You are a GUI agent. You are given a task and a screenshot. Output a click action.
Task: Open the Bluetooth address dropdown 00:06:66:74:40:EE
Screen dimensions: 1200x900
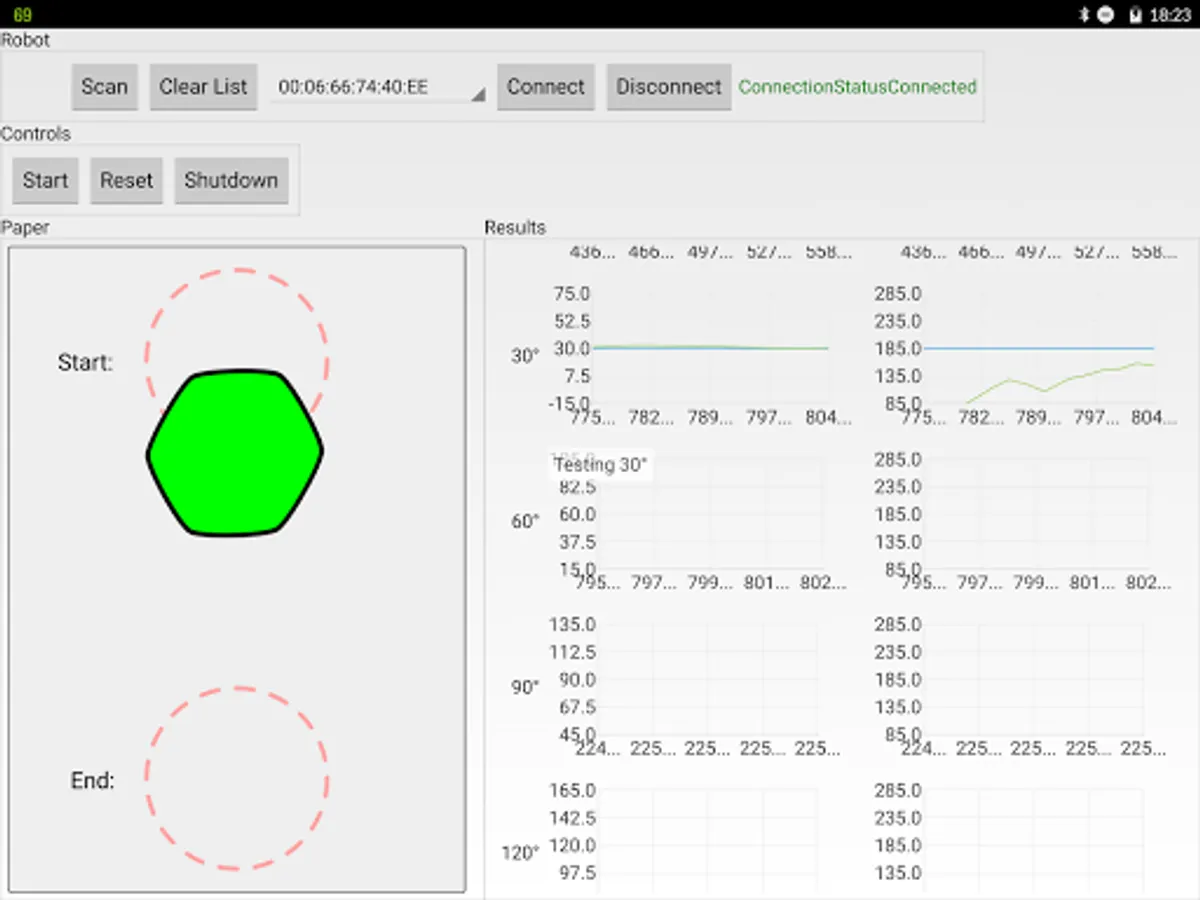pyautogui.click(x=378, y=87)
